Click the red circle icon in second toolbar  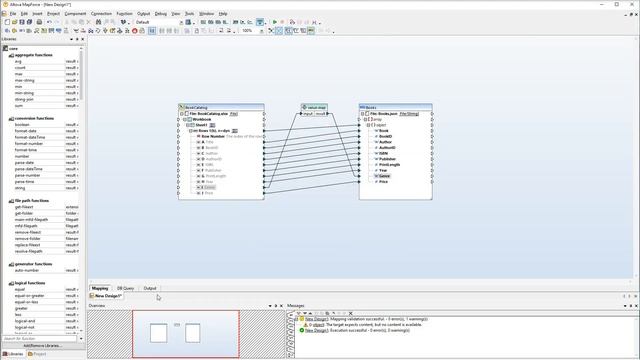pos(134,31)
